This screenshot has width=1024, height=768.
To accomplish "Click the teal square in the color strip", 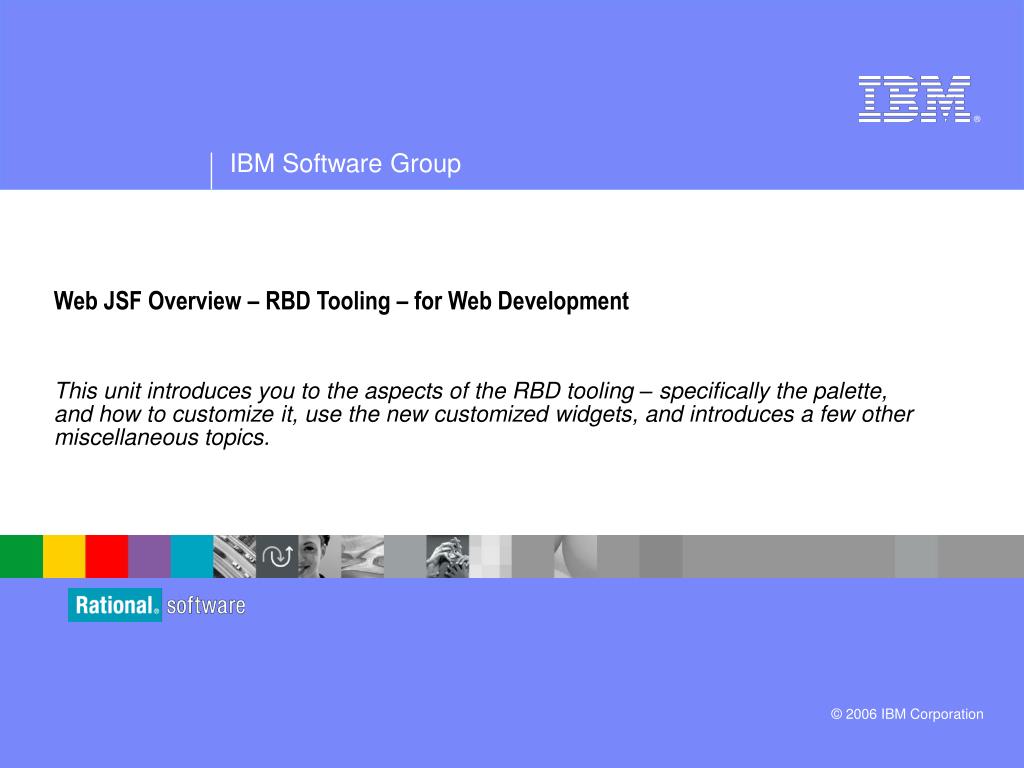I will pyautogui.click(x=192, y=556).
